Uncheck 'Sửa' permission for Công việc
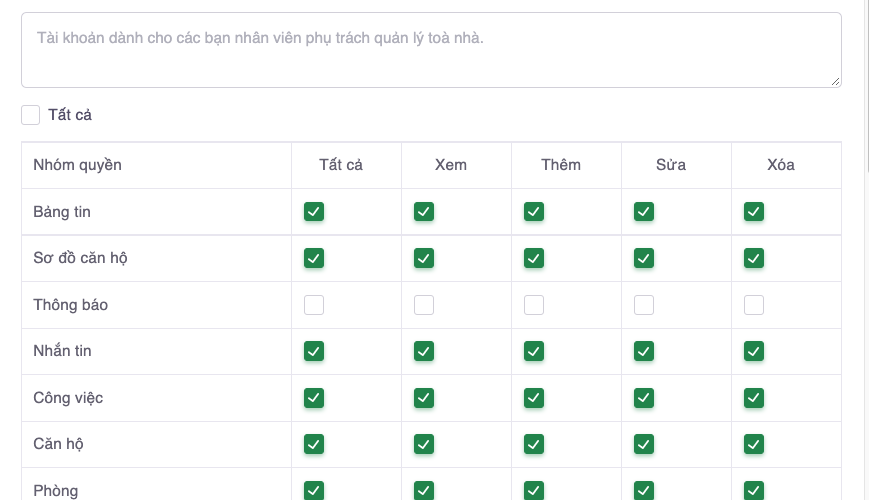 click(644, 398)
